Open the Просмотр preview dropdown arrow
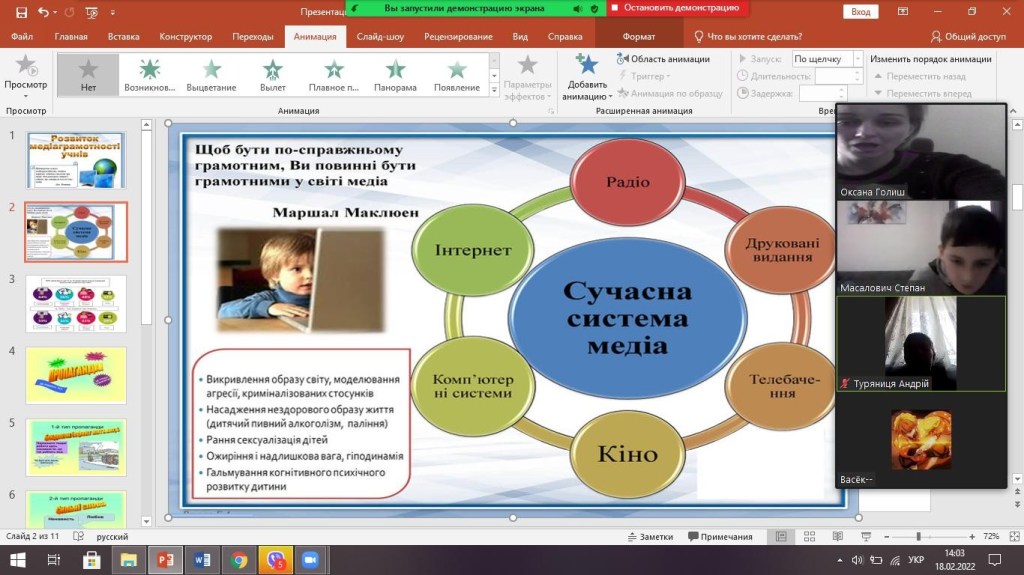This screenshot has width=1024, height=575. coord(25,97)
